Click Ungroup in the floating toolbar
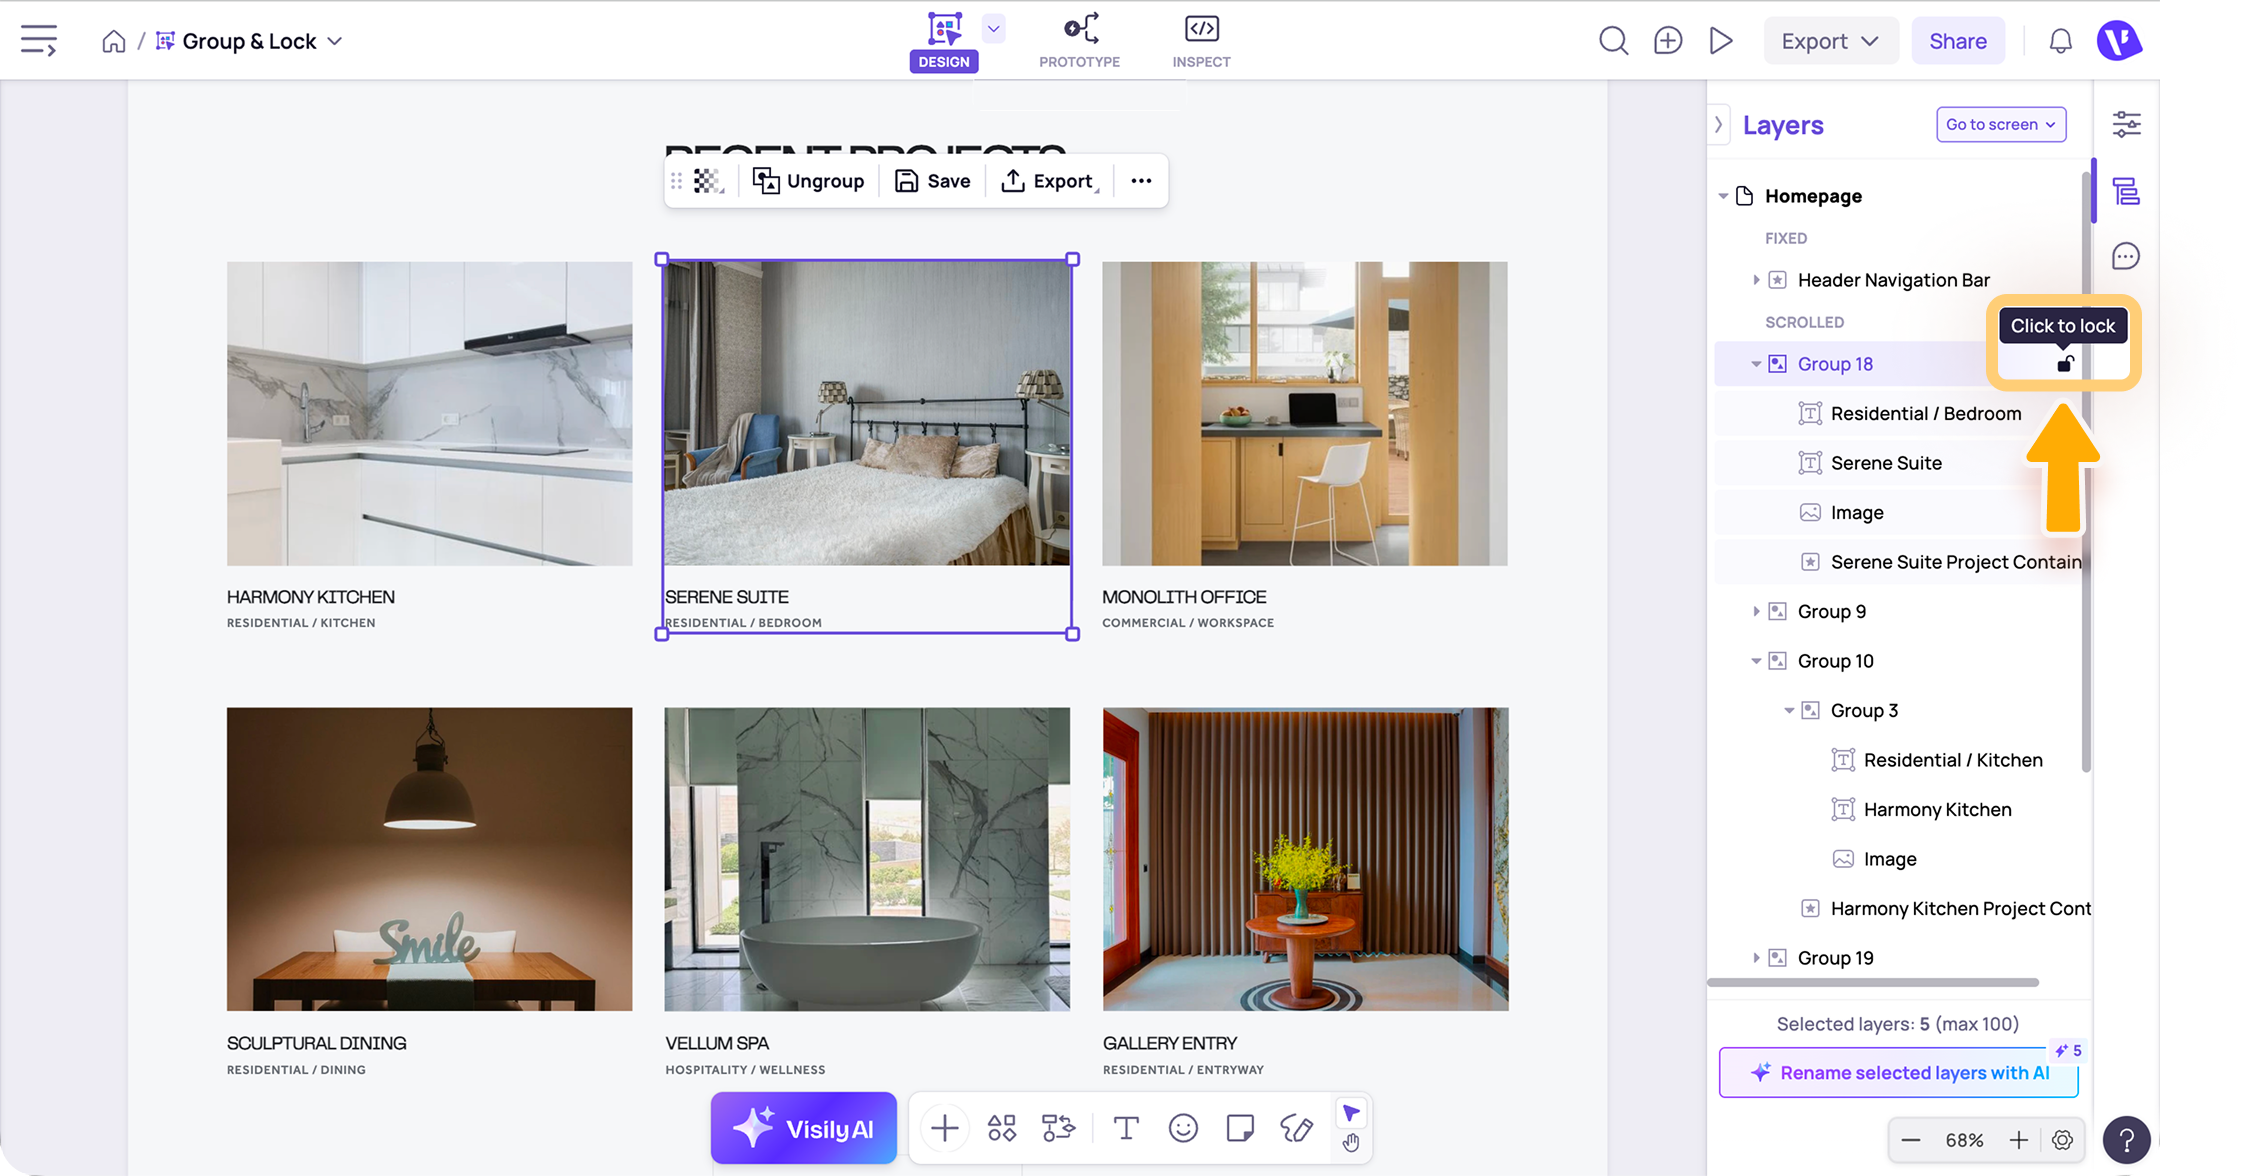 coord(809,181)
